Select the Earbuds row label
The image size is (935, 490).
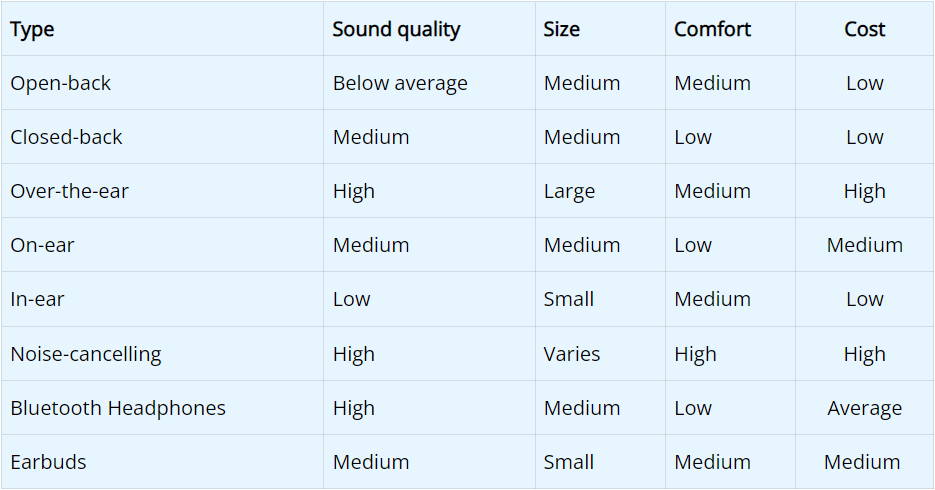tap(48, 462)
